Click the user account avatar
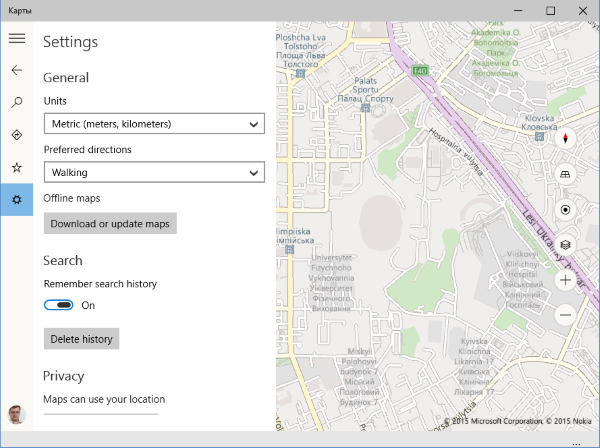Image resolution: width=600 pixels, height=448 pixels. [16, 415]
